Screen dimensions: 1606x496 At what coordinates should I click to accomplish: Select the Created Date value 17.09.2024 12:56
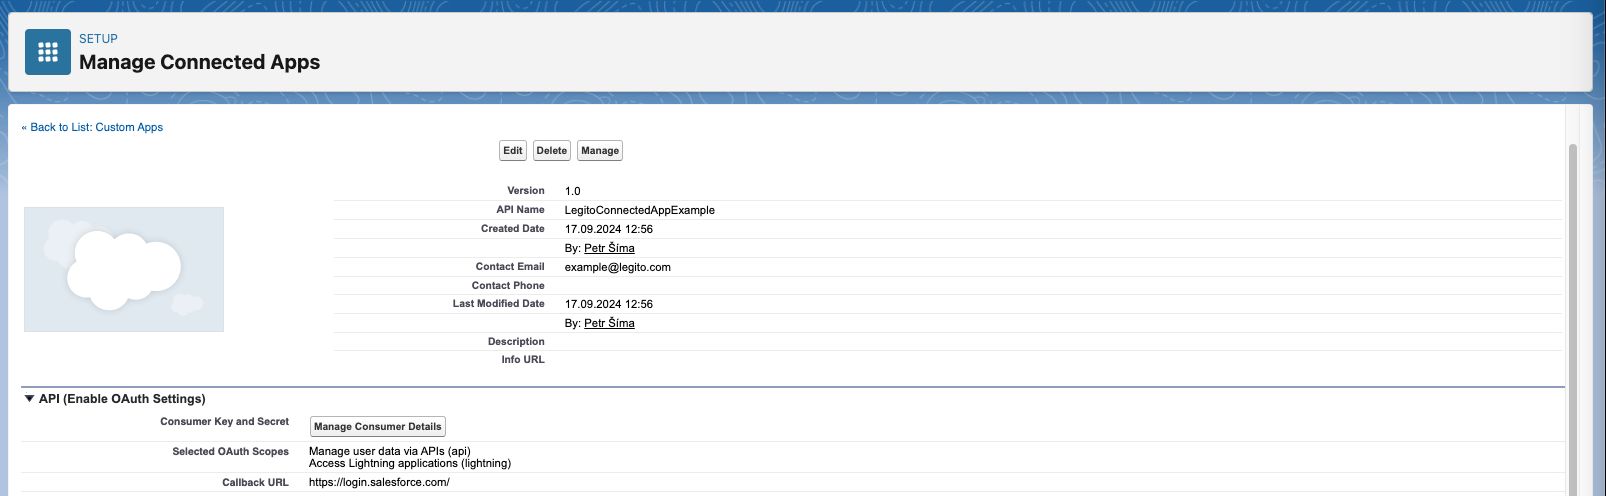click(609, 229)
